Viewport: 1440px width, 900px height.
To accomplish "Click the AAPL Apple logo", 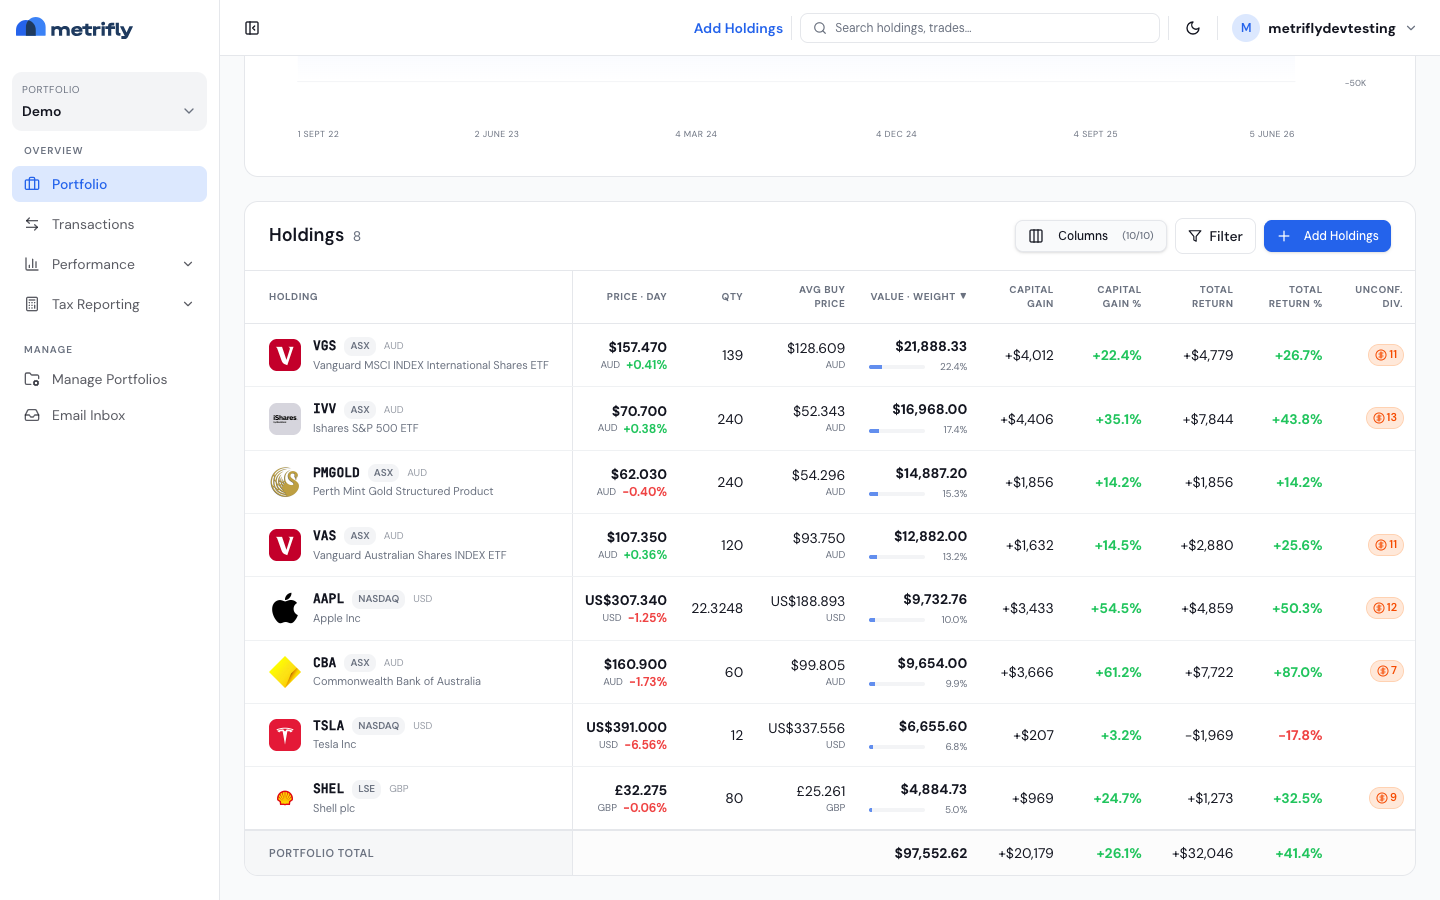I will [x=285, y=608].
